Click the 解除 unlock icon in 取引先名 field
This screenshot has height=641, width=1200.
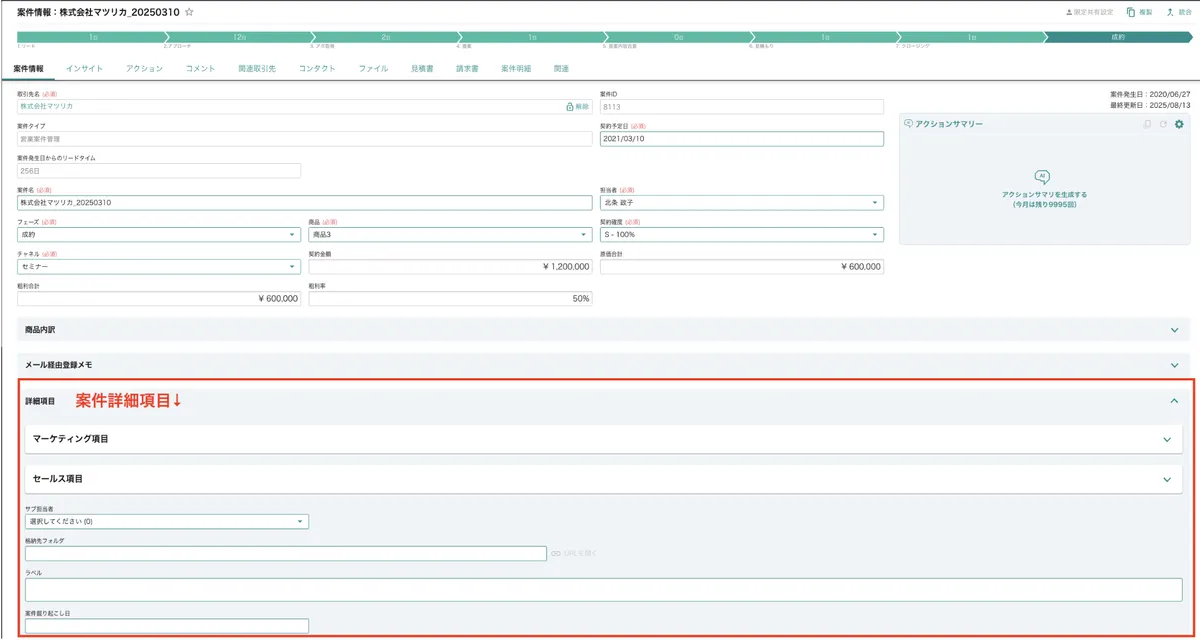tap(577, 106)
